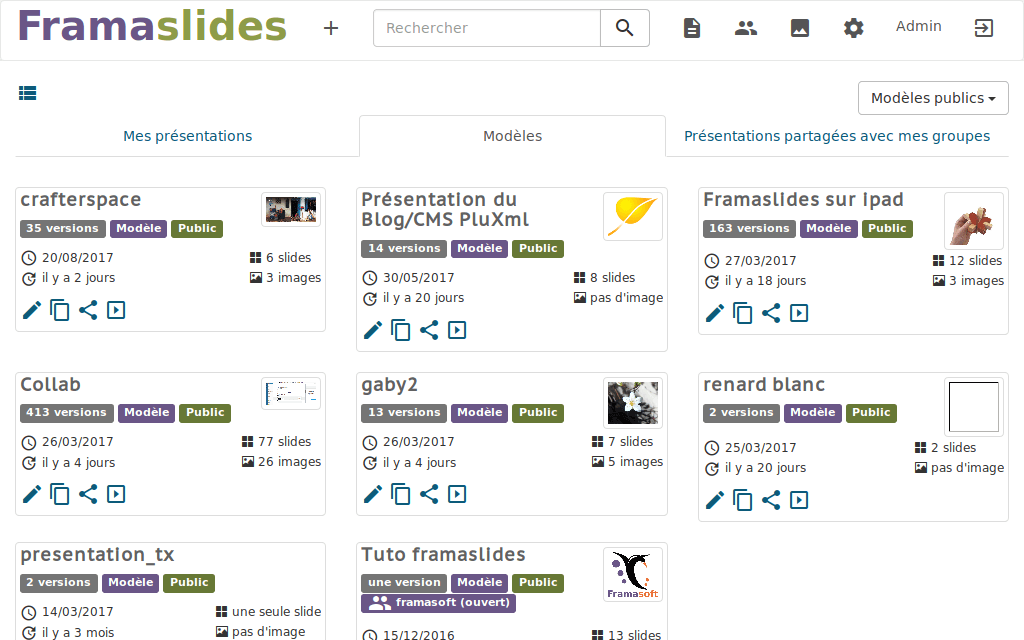This screenshot has height=640, width=1024.
Task: Open the presentations document icon in the header
Action: 692,28
